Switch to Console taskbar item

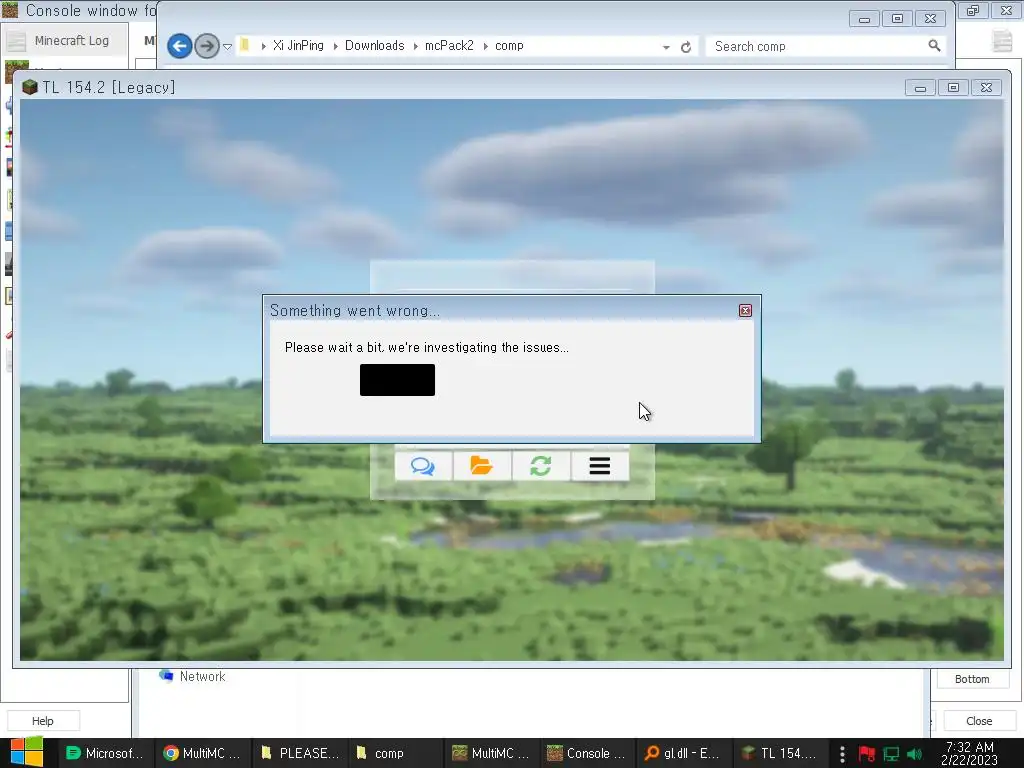pyautogui.click(x=587, y=753)
